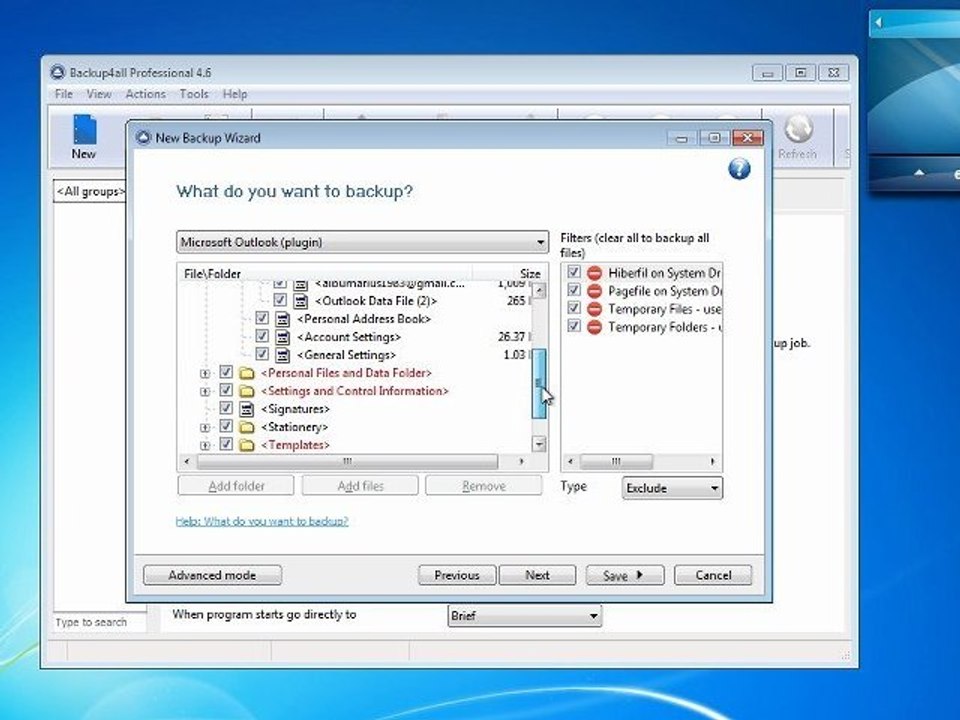This screenshot has width=960, height=720.
Task: Expand the Personal Files and Data Folder node
Action: click(205, 373)
